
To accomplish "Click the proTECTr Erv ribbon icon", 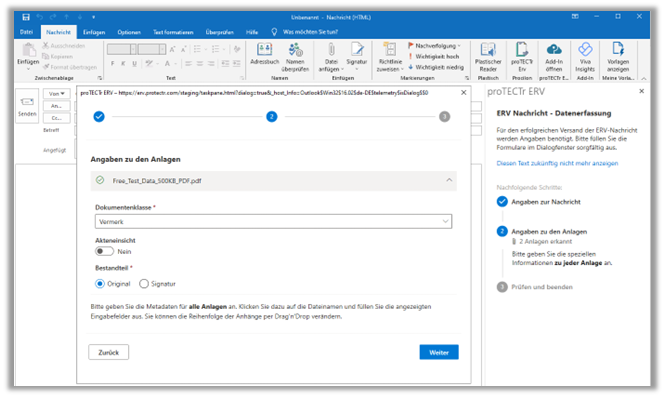I will 522,50.
